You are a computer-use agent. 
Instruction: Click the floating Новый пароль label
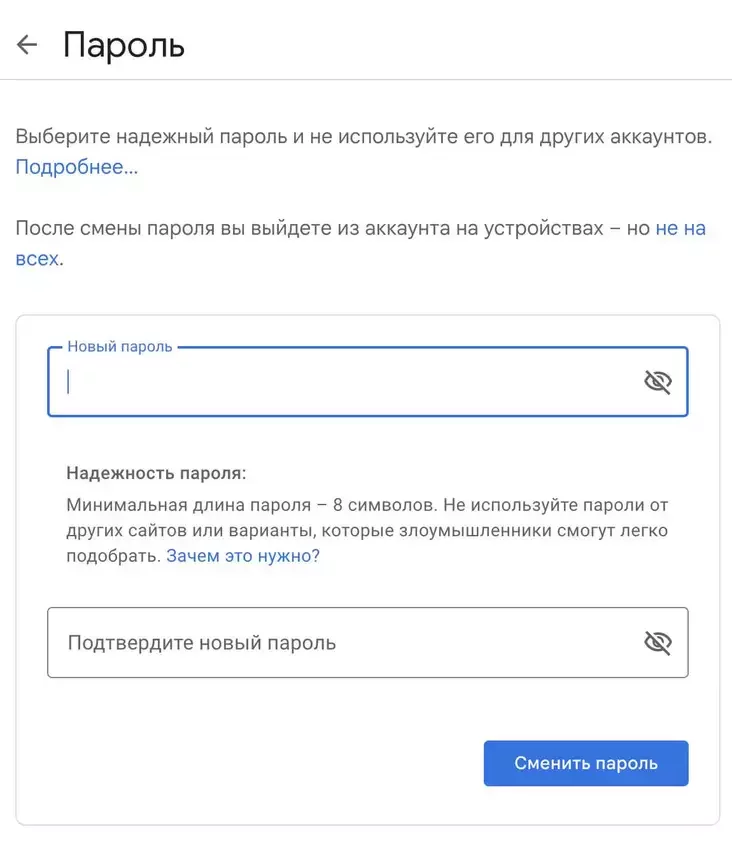pos(120,346)
